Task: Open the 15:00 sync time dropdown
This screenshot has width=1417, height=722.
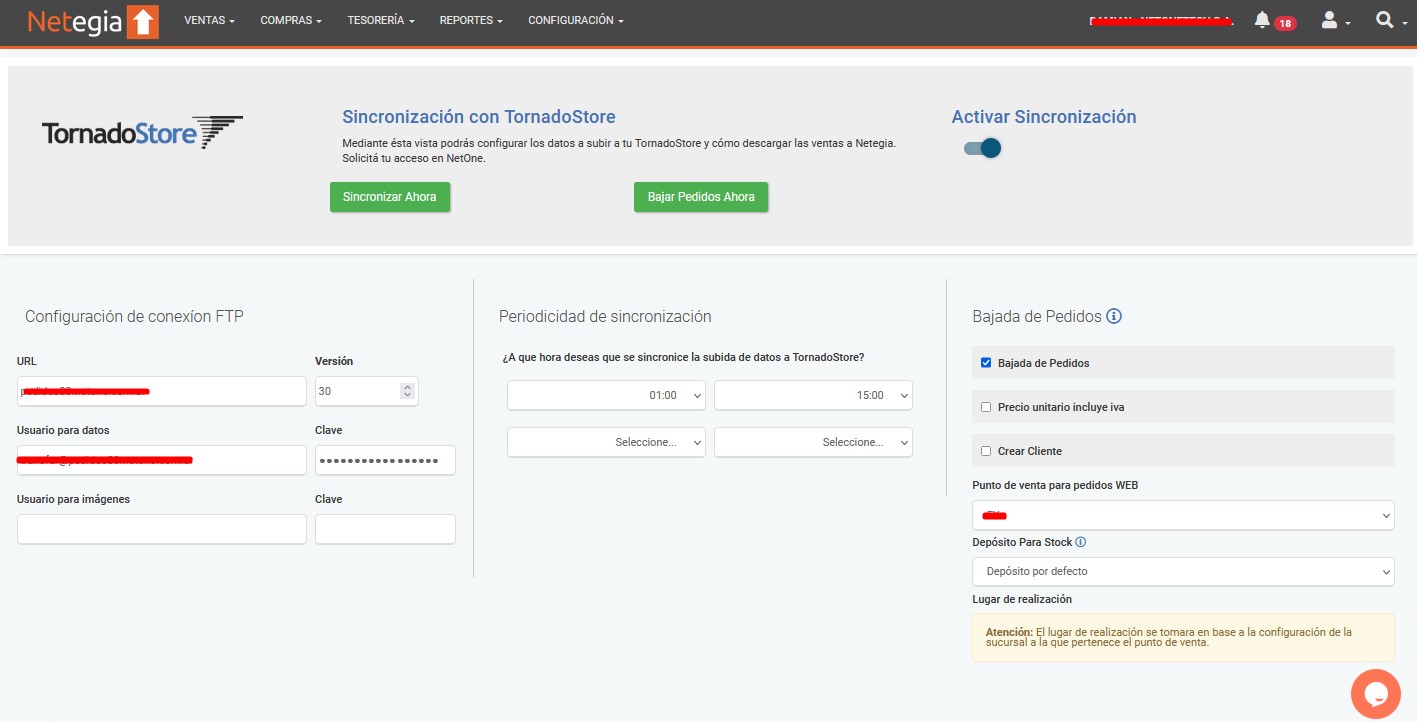Action: 813,395
